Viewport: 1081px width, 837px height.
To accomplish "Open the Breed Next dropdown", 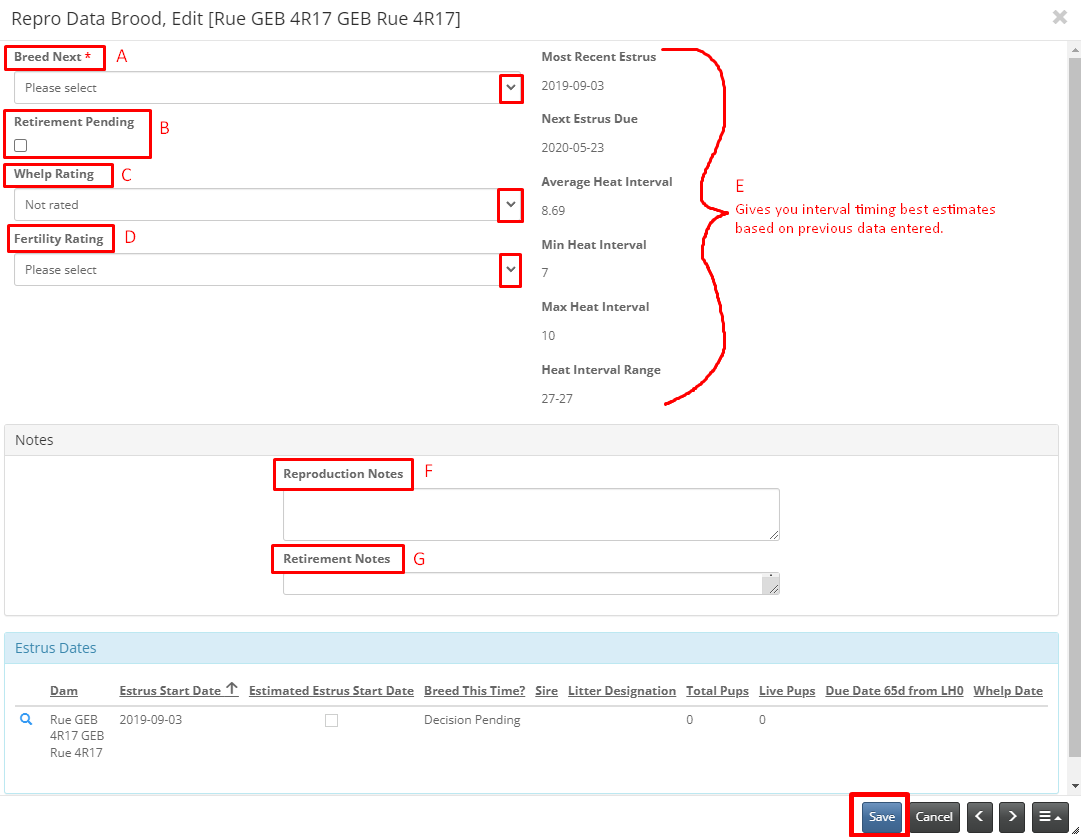I will [510, 88].
